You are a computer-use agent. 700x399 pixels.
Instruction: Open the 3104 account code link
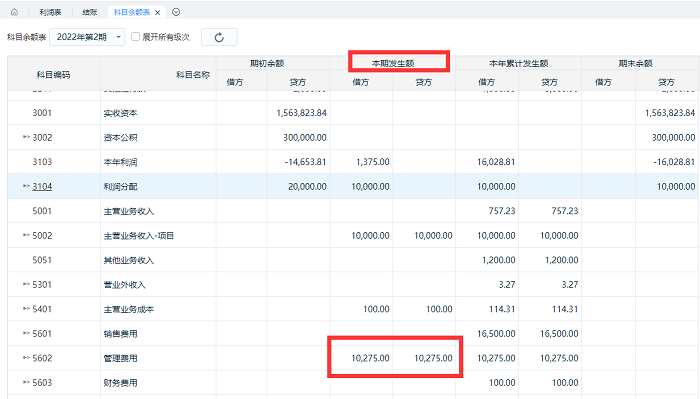[x=42, y=187]
